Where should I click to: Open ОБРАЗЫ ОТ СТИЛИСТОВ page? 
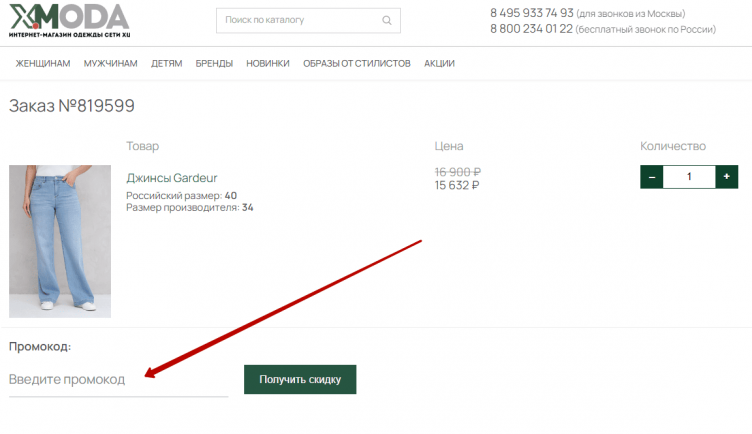[x=356, y=63]
